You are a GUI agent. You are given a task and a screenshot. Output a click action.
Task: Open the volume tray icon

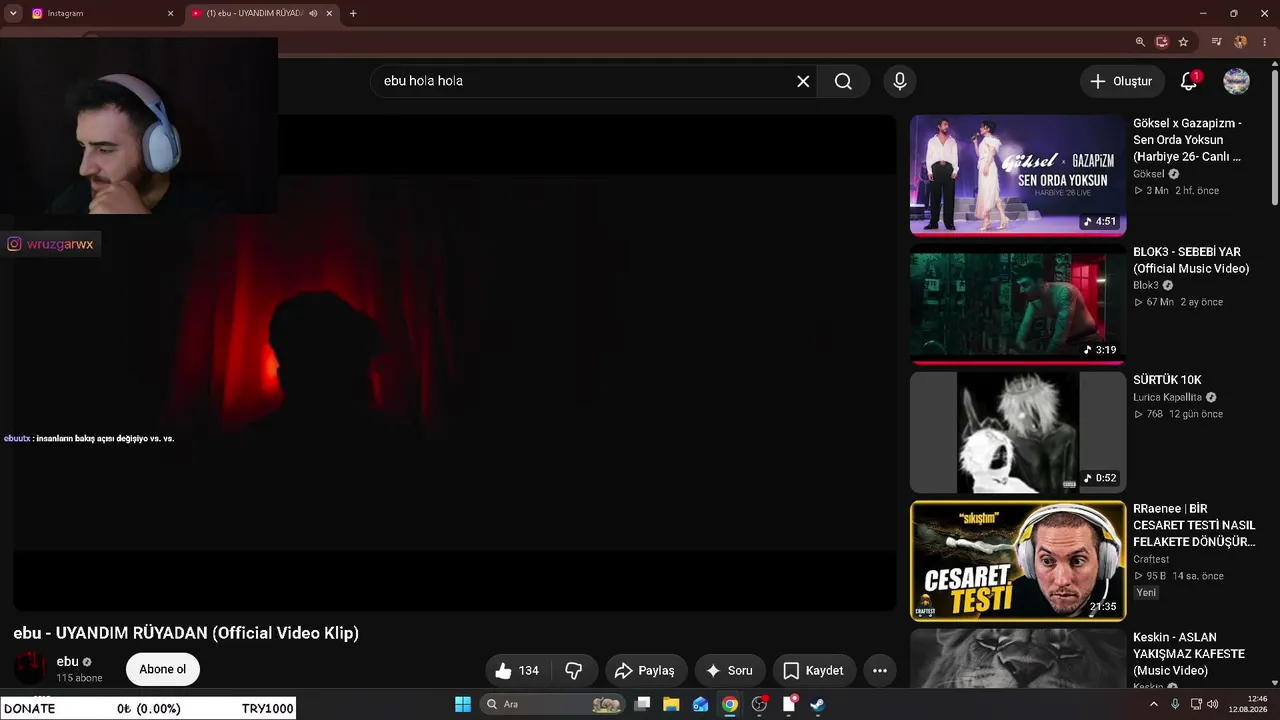1213,704
